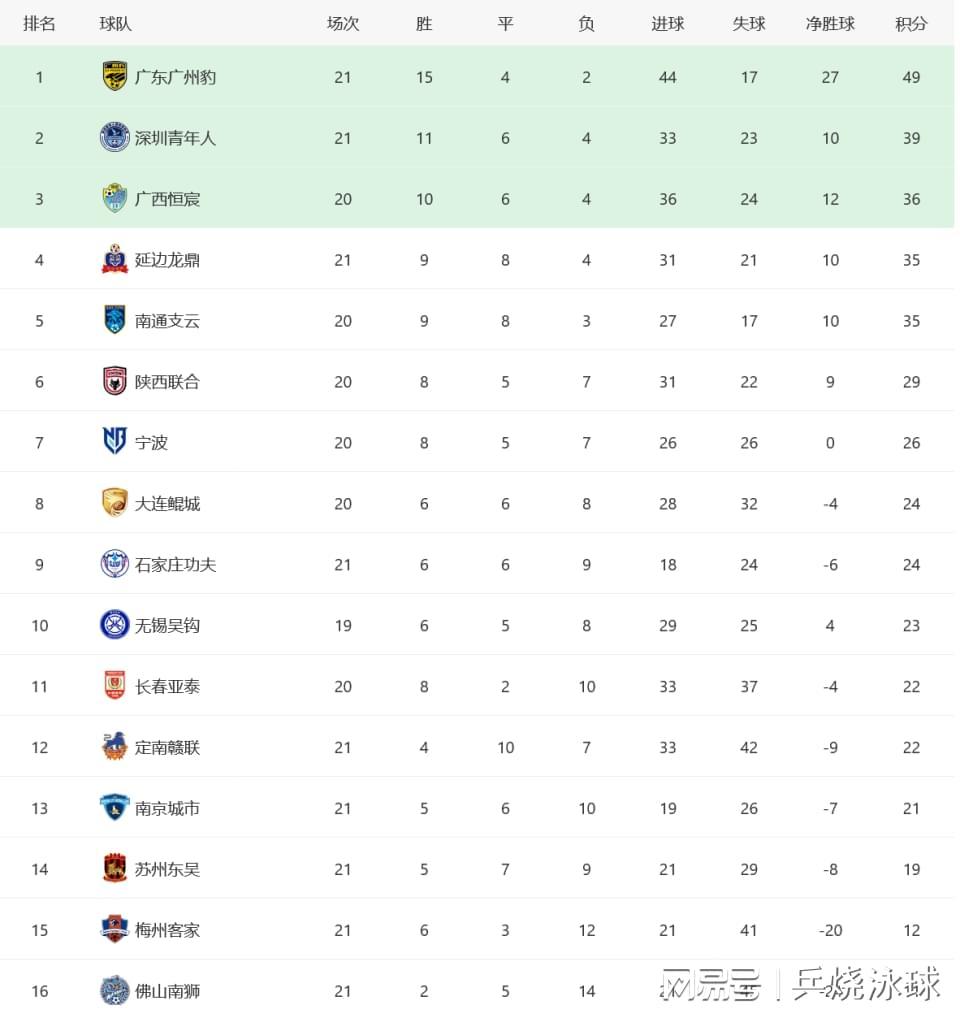Click the 大连鲲城 club badge

pos(115,503)
